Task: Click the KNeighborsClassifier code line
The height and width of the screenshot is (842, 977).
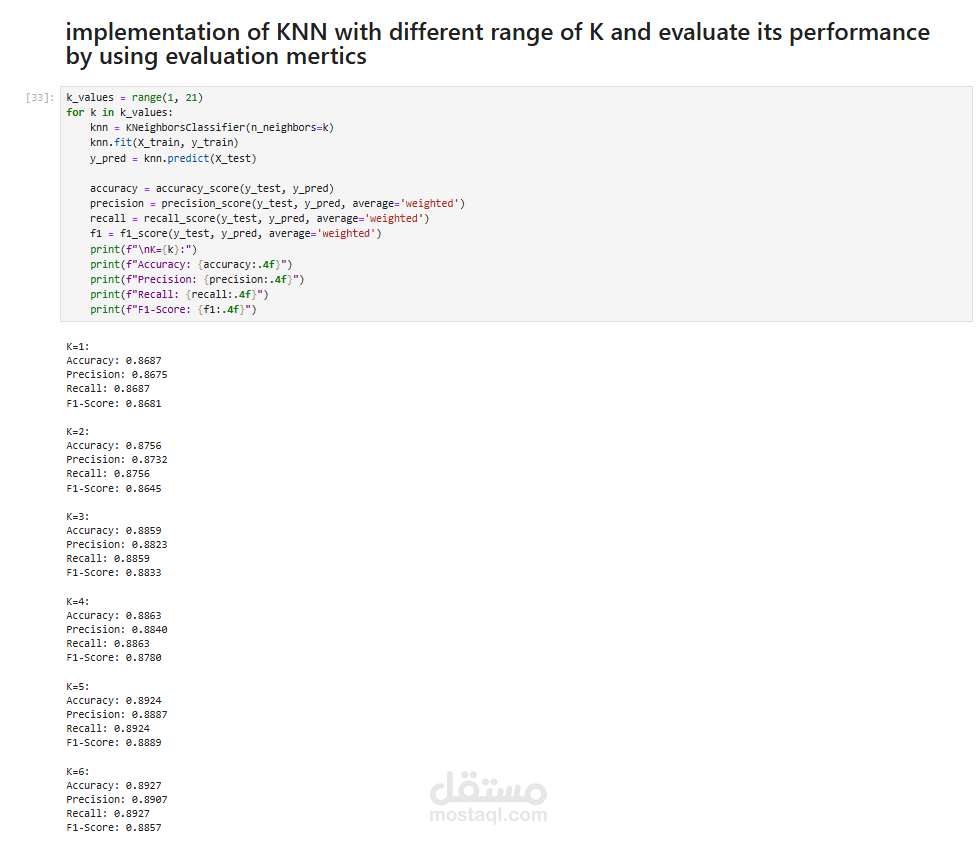Action: coord(212,128)
